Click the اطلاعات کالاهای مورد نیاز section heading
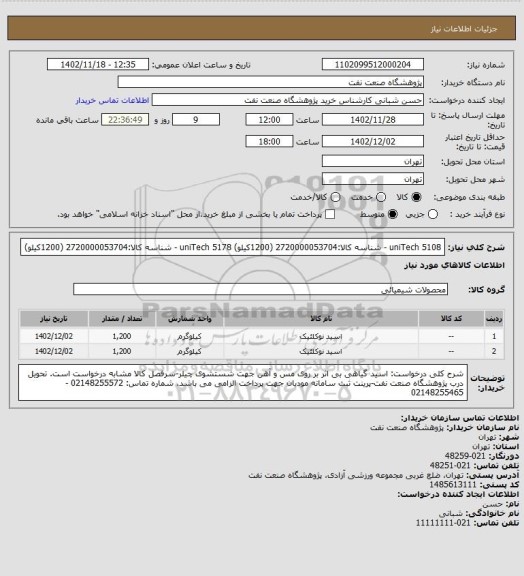 454,265
